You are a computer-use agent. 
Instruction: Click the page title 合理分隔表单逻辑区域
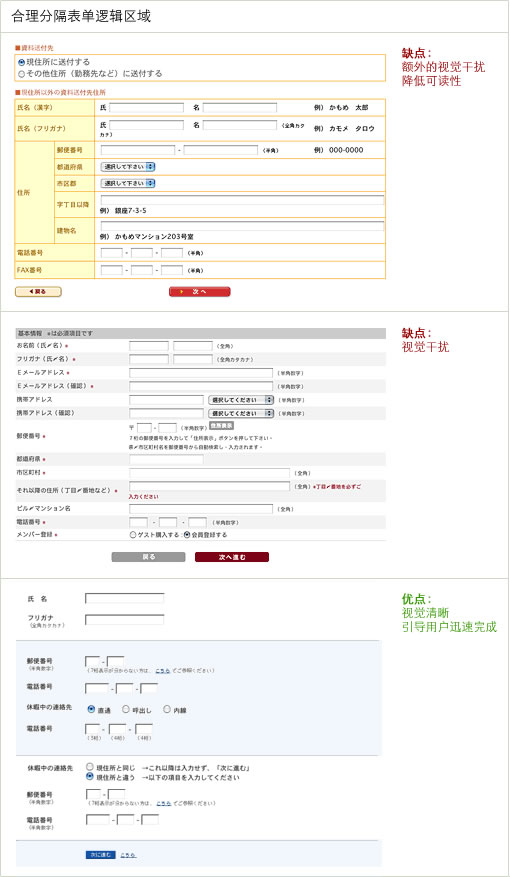click(x=81, y=16)
